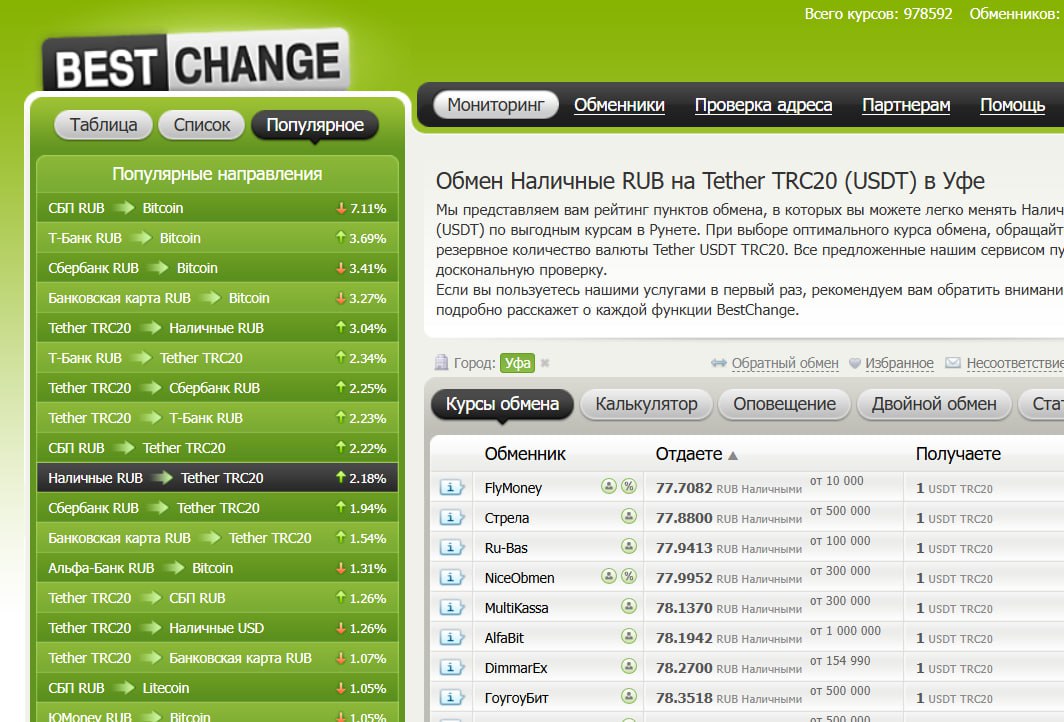The width and height of the screenshot is (1064, 722).
Task: Click the city building icon next to Город
Action: pos(442,362)
